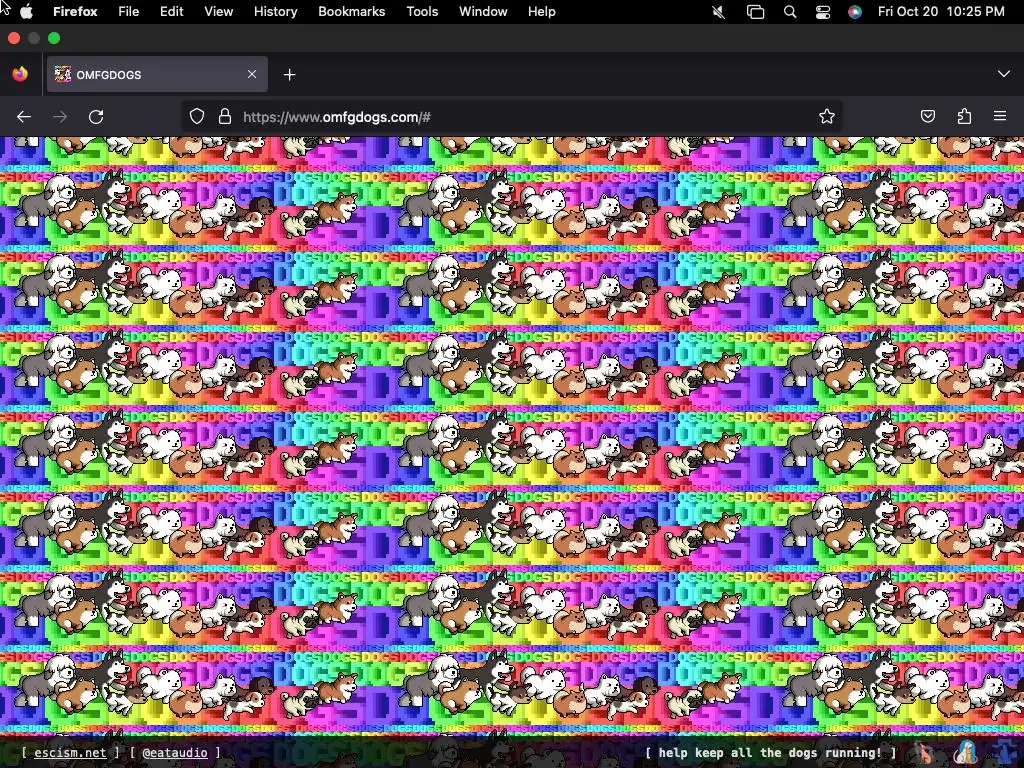This screenshot has width=1024, height=768.
Task: Open the View menu
Action: click(x=219, y=12)
